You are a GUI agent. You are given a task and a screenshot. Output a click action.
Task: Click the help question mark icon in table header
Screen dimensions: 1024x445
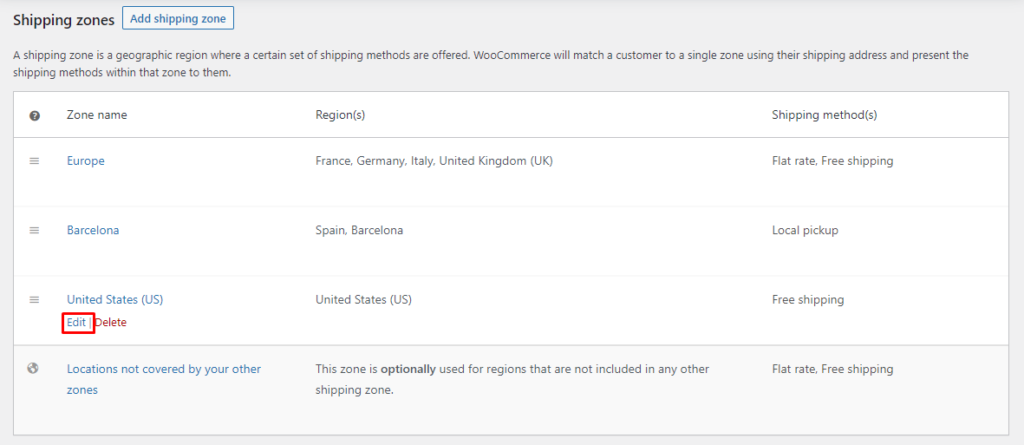point(35,116)
